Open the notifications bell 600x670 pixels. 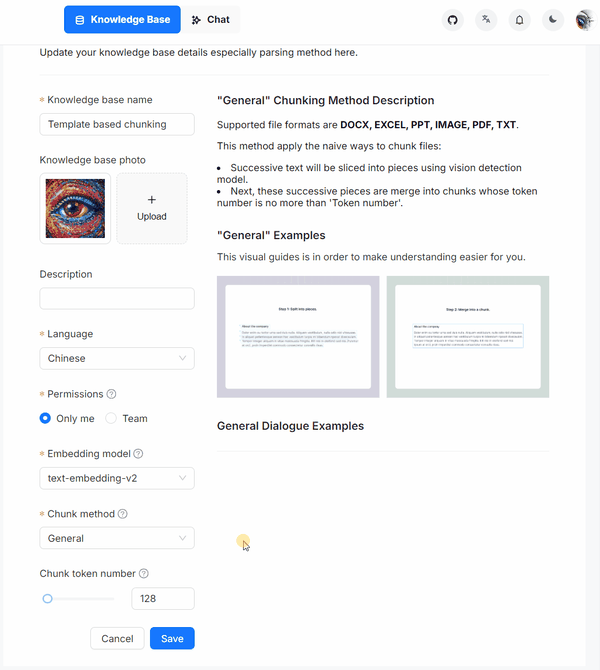[x=519, y=20]
